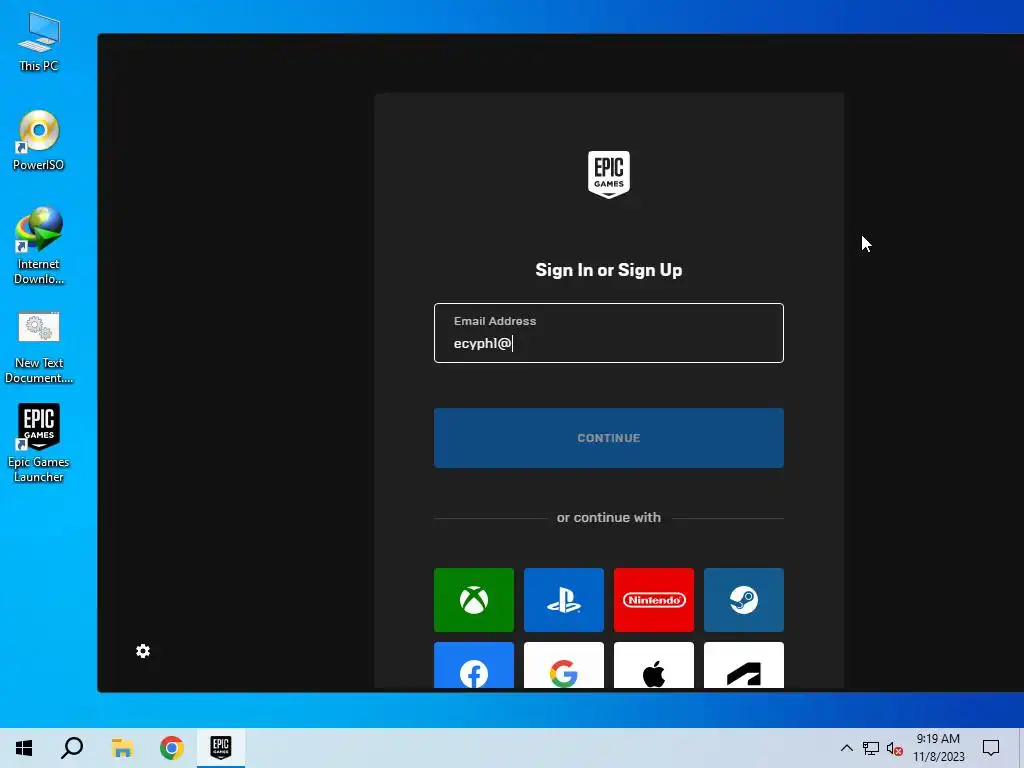Open File Explorer from the taskbar
This screenshot has width=1024, height=768.
[x=122, y=748]
